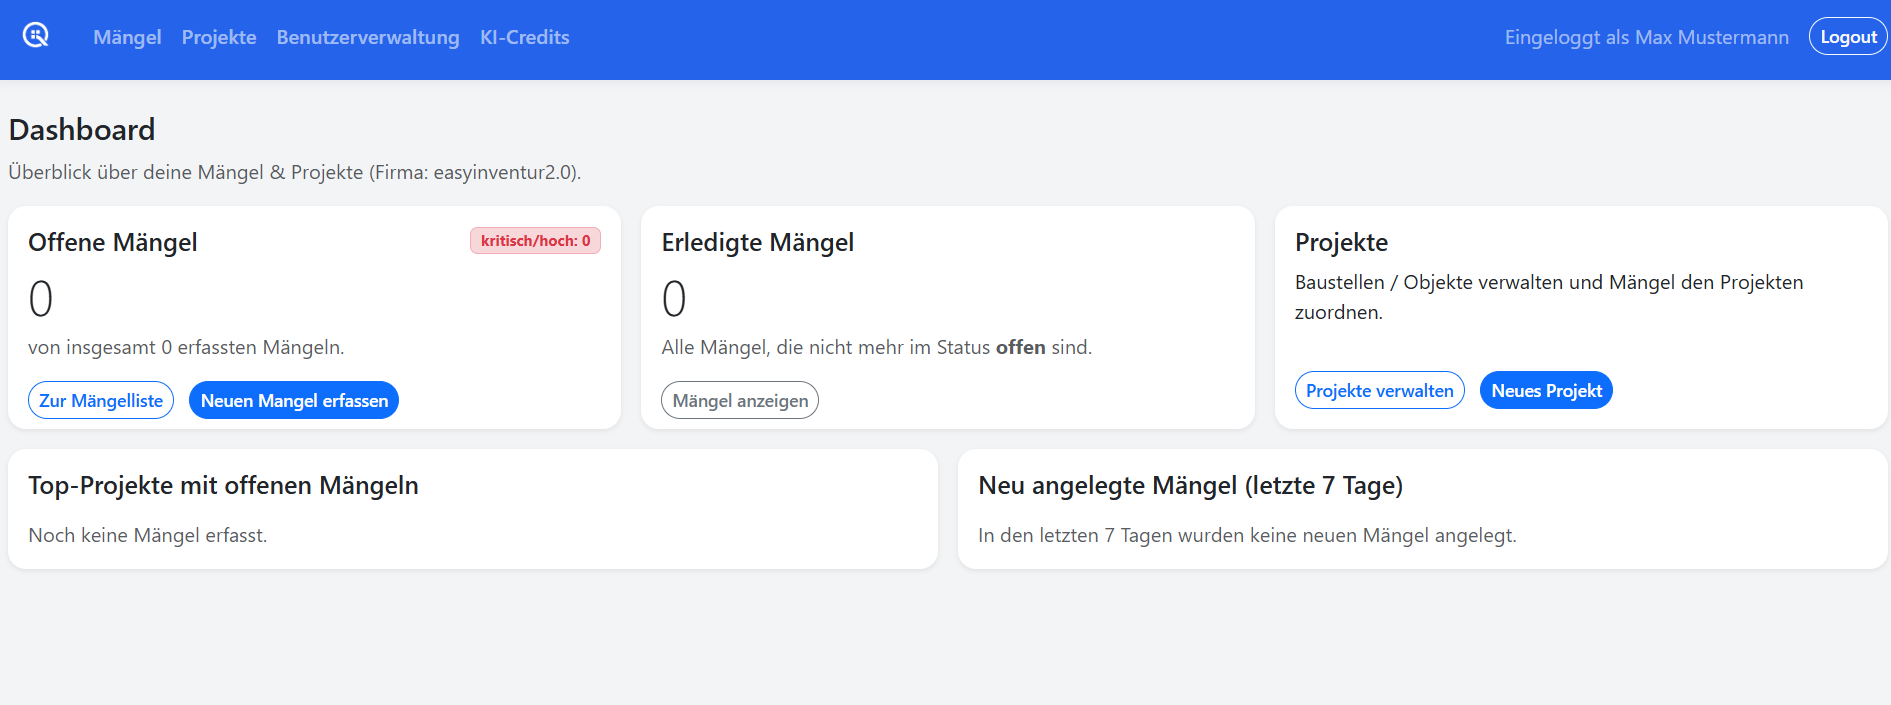Create a project via 'Neues Projekt'
Image resolution: width=1891 pixels, height=705 pixels.
[x=1546, y=391]
